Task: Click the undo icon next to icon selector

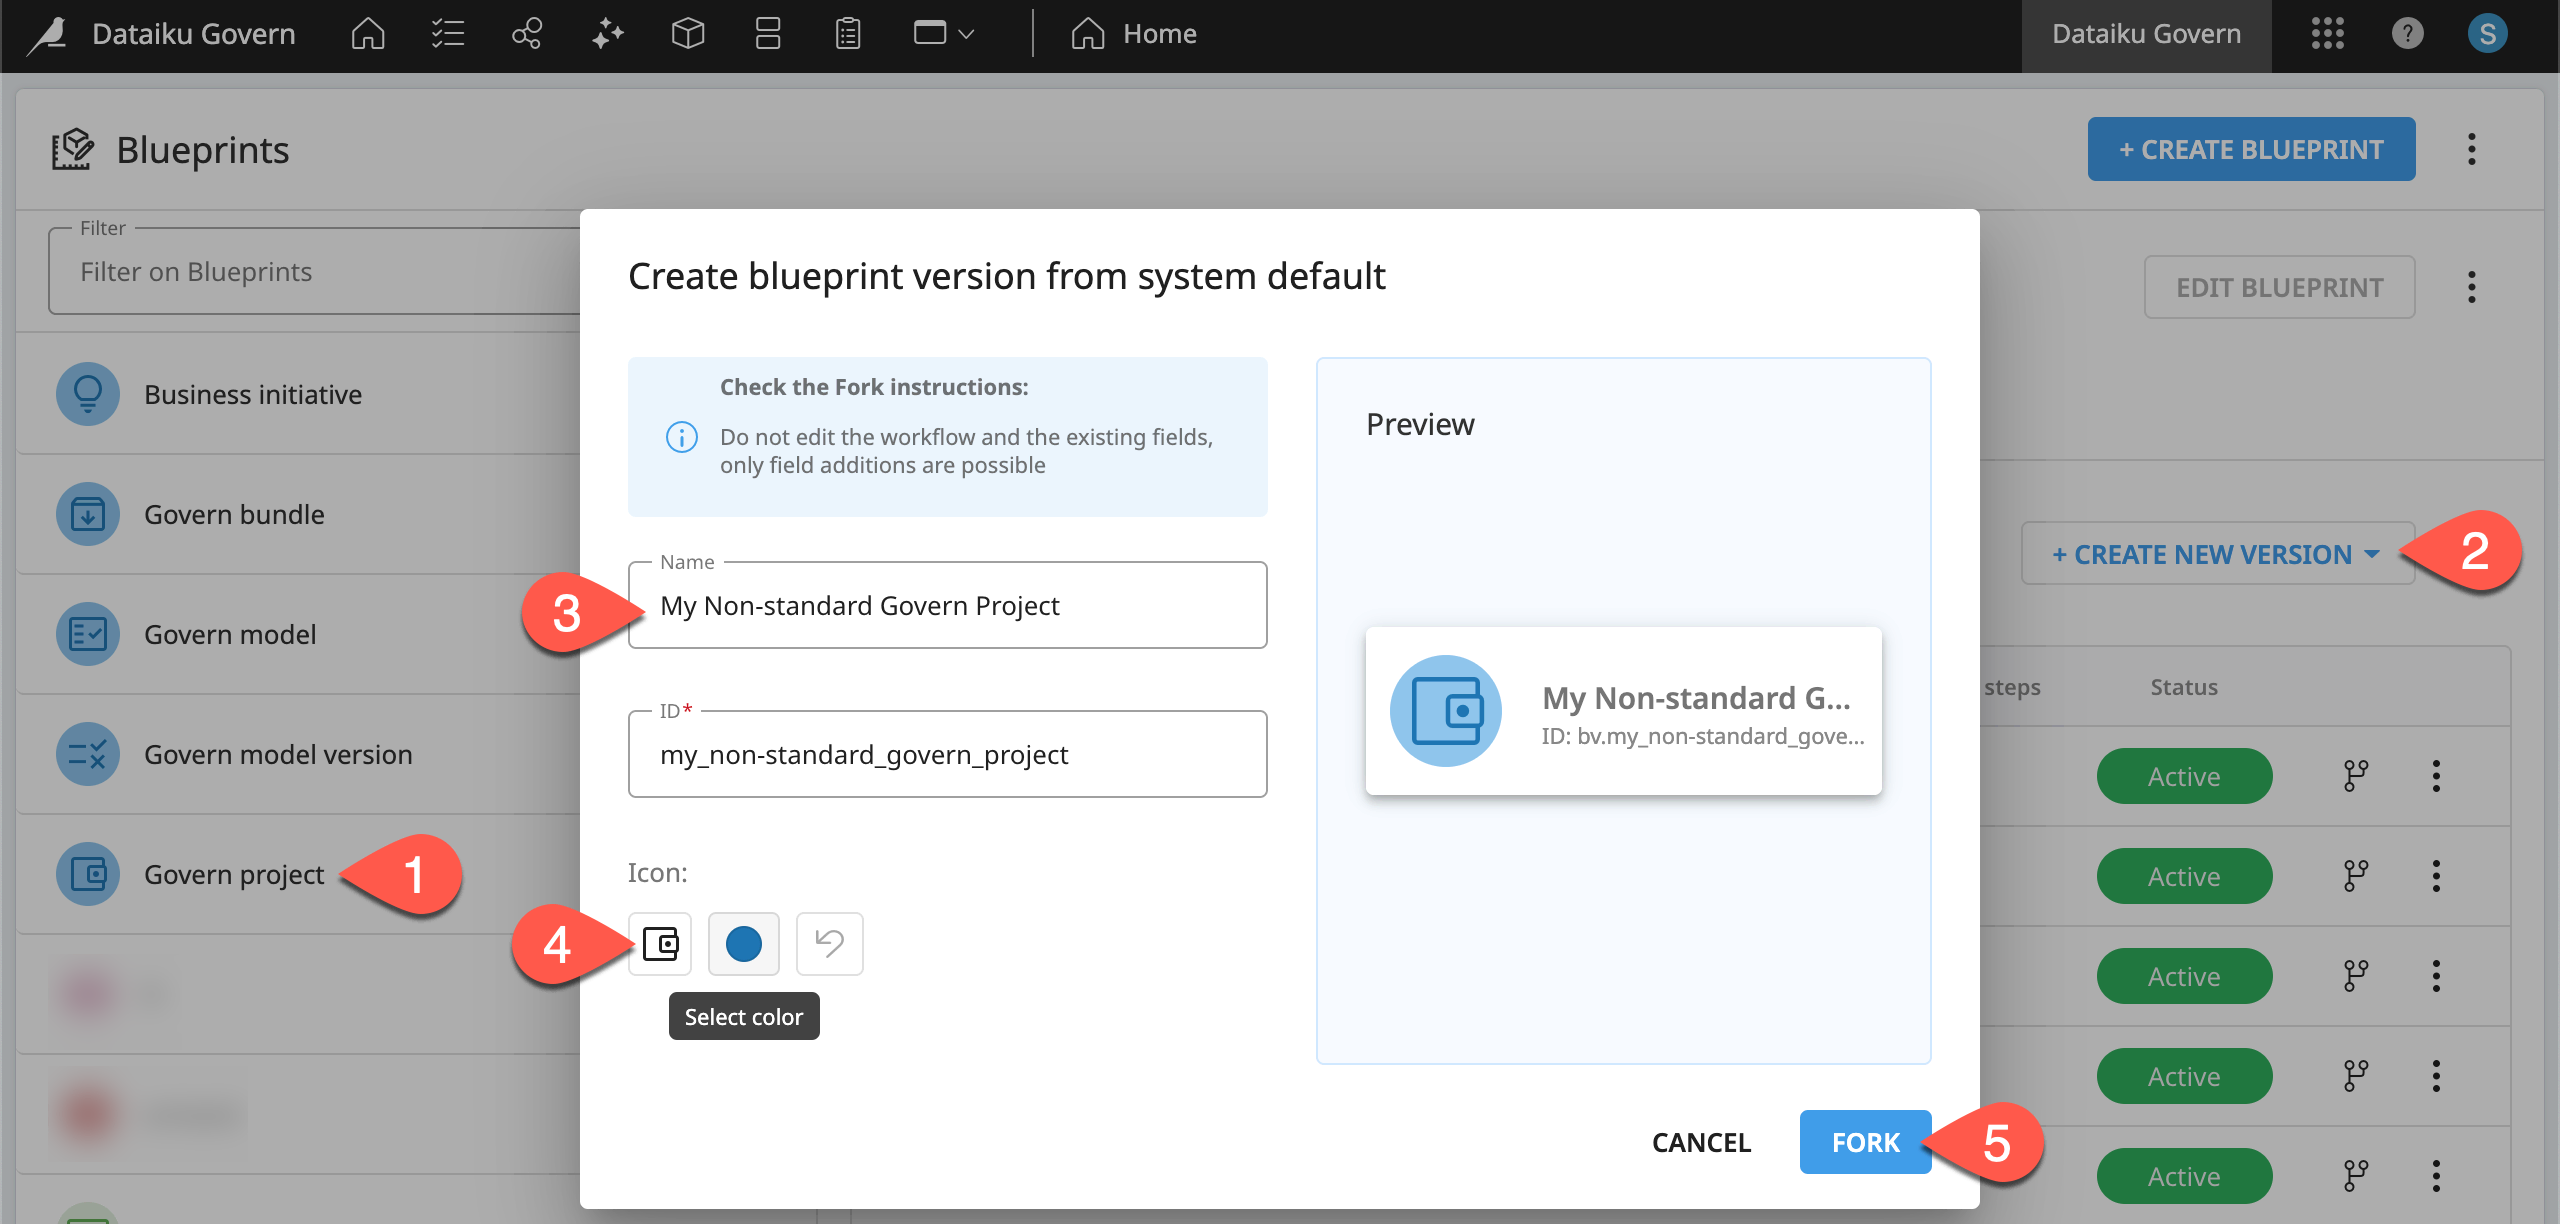Action: 828,943
